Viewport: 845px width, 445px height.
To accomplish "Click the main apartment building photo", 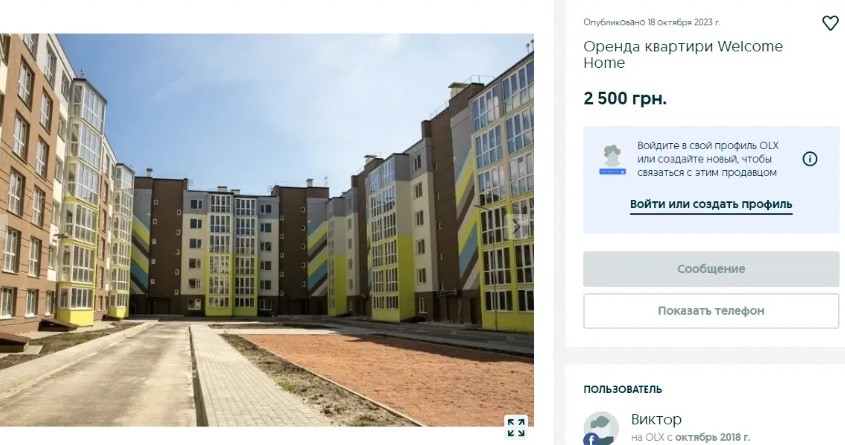I will pyautogui.click(x=267, y=230).
